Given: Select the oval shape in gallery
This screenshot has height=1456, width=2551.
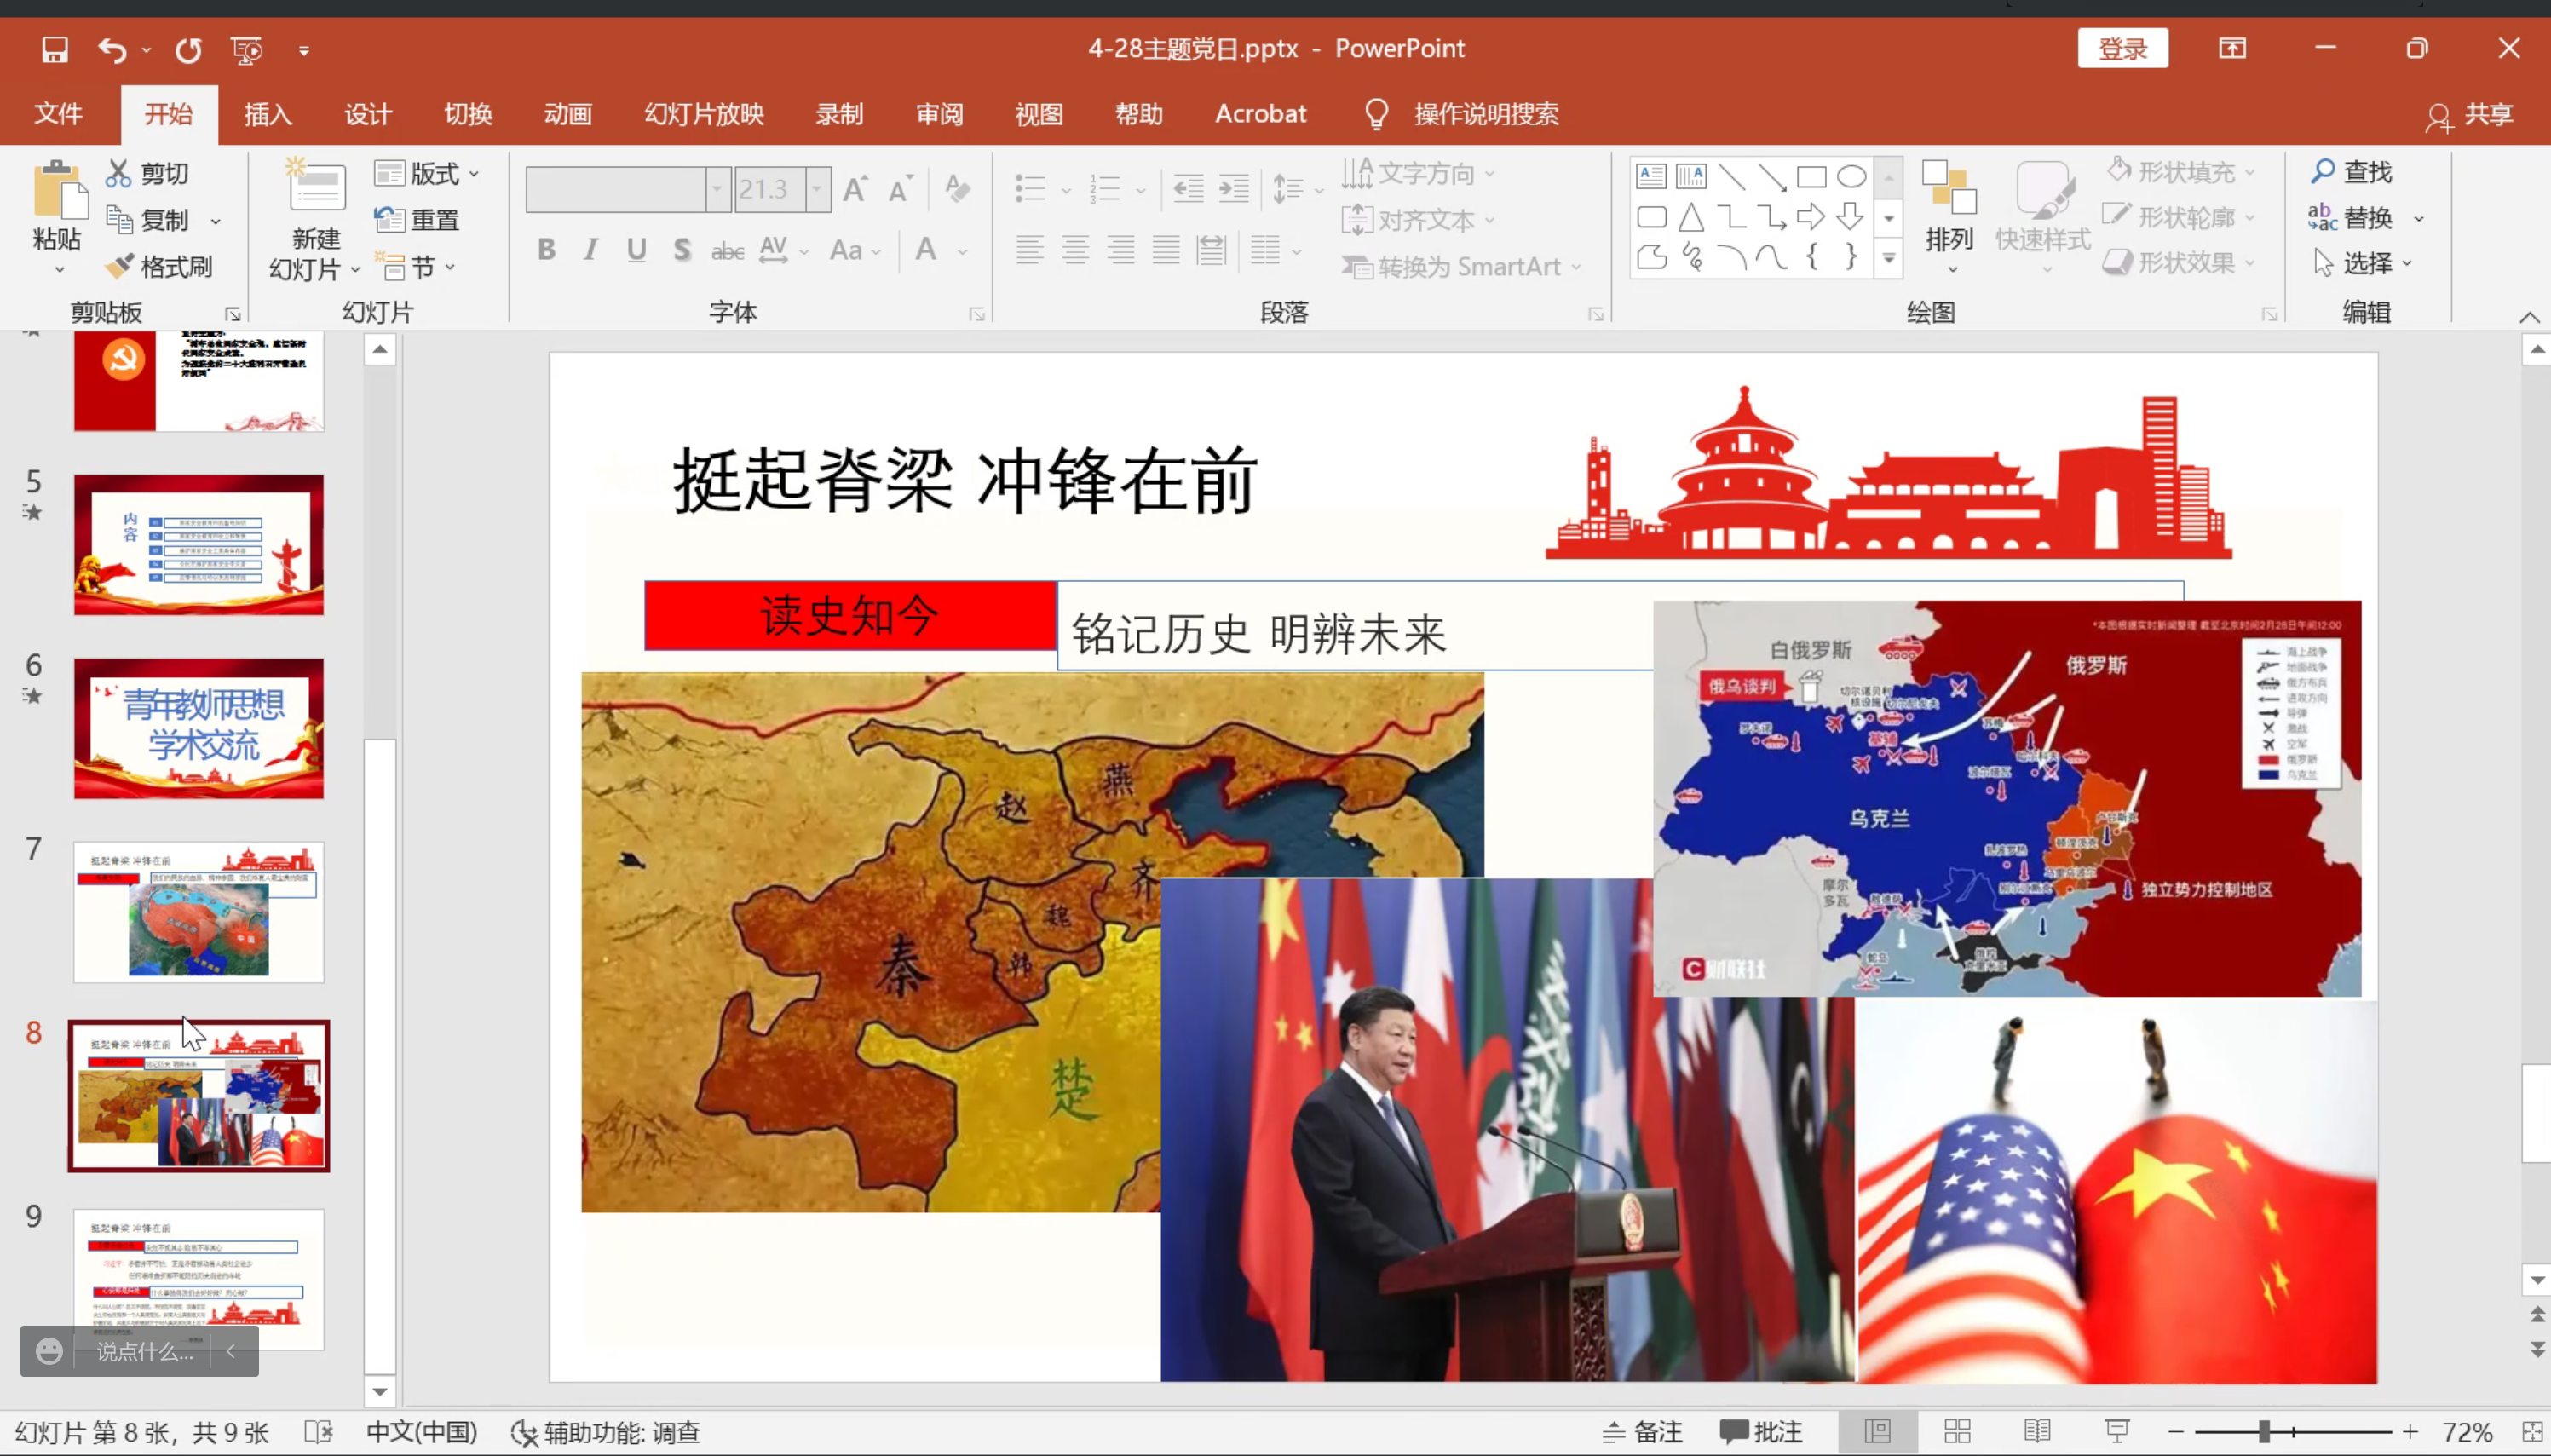Looking at the screenshot, I should click(x=1851, y=176).
